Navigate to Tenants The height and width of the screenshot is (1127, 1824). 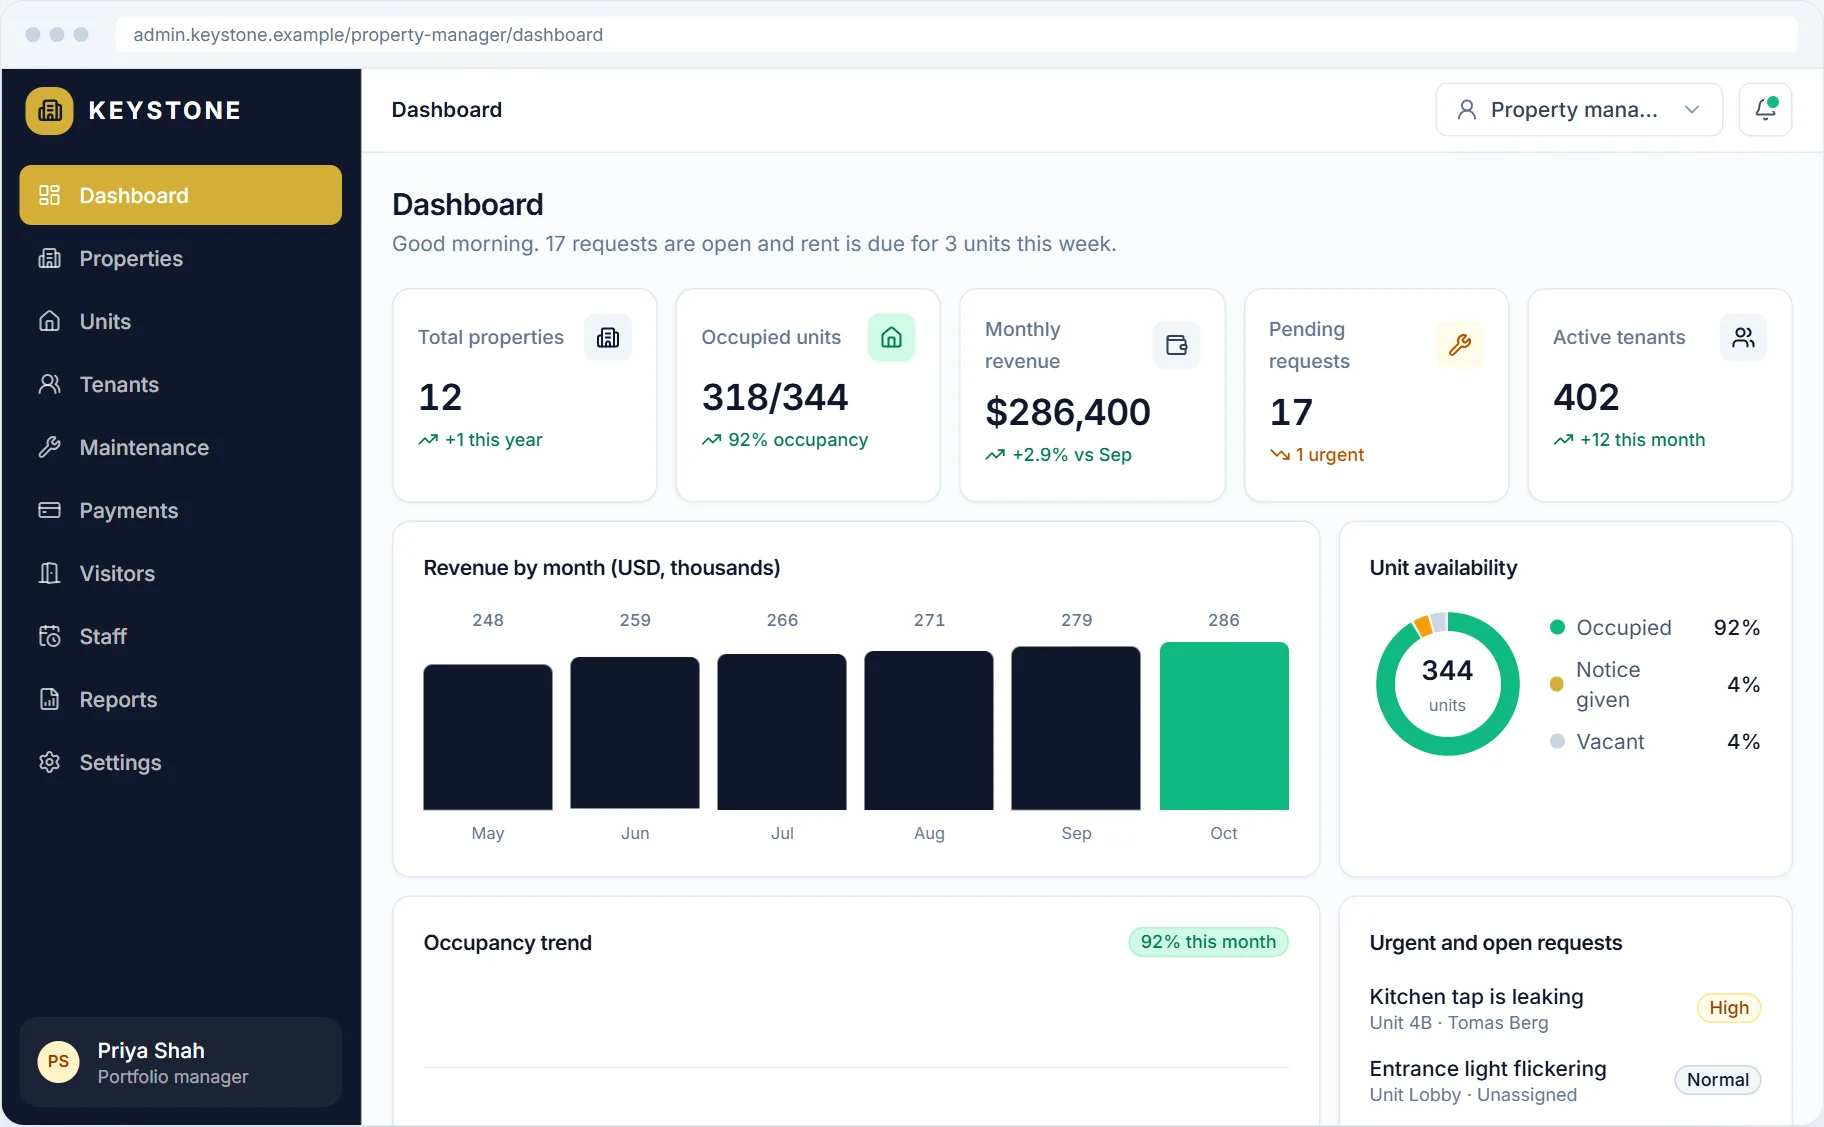180,384
